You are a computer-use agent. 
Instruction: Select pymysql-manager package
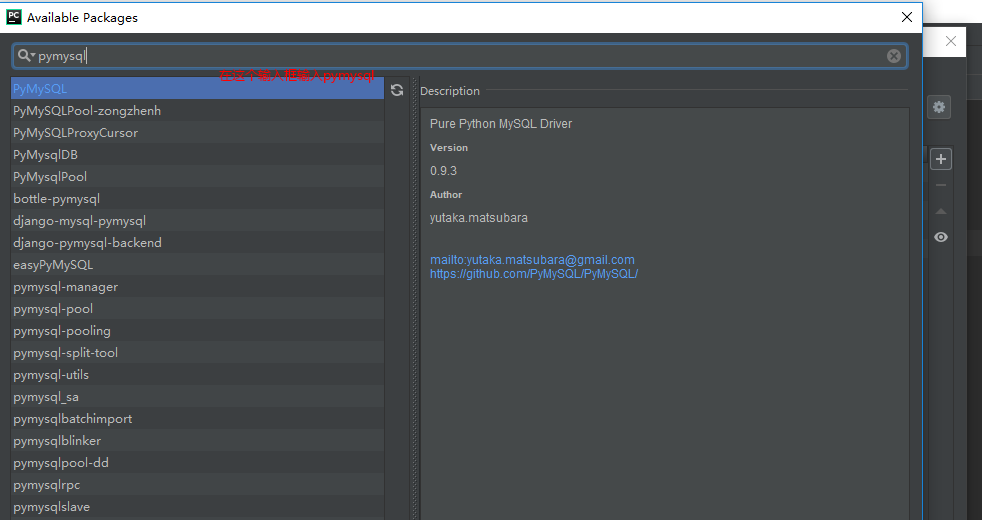pos(197,286)
